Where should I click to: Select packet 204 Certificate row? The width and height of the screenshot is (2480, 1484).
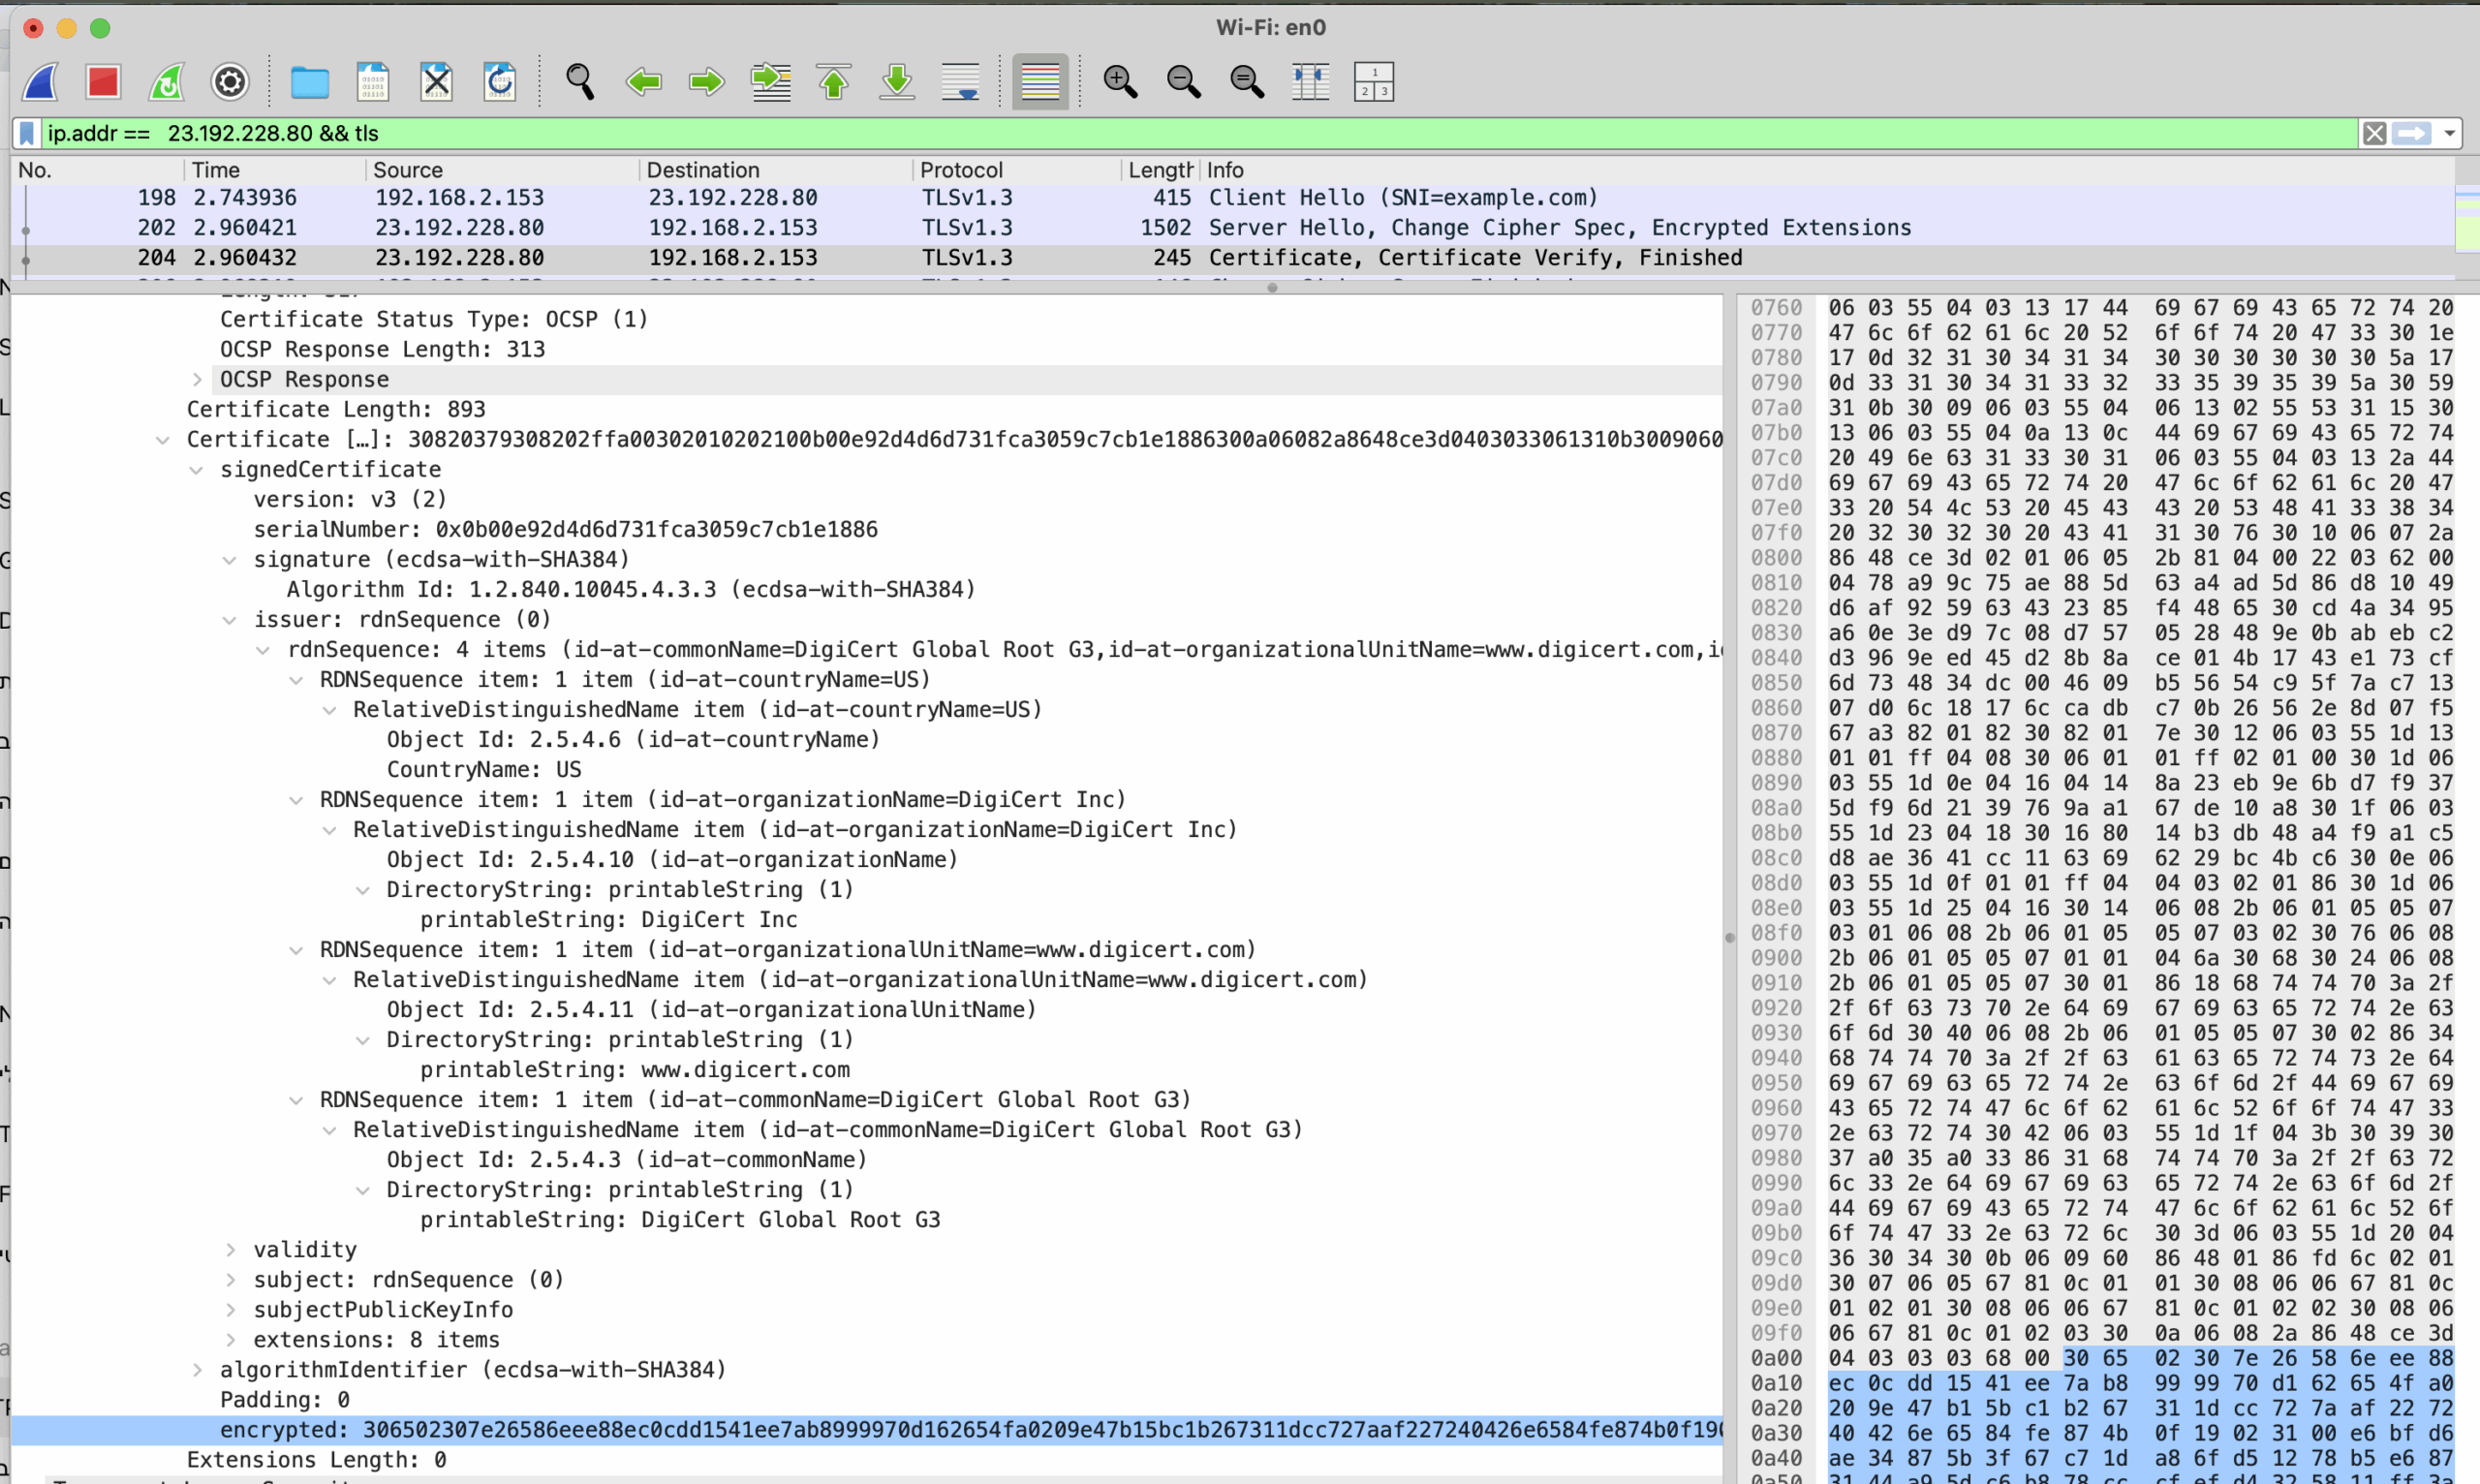(x=1233, y=258)
